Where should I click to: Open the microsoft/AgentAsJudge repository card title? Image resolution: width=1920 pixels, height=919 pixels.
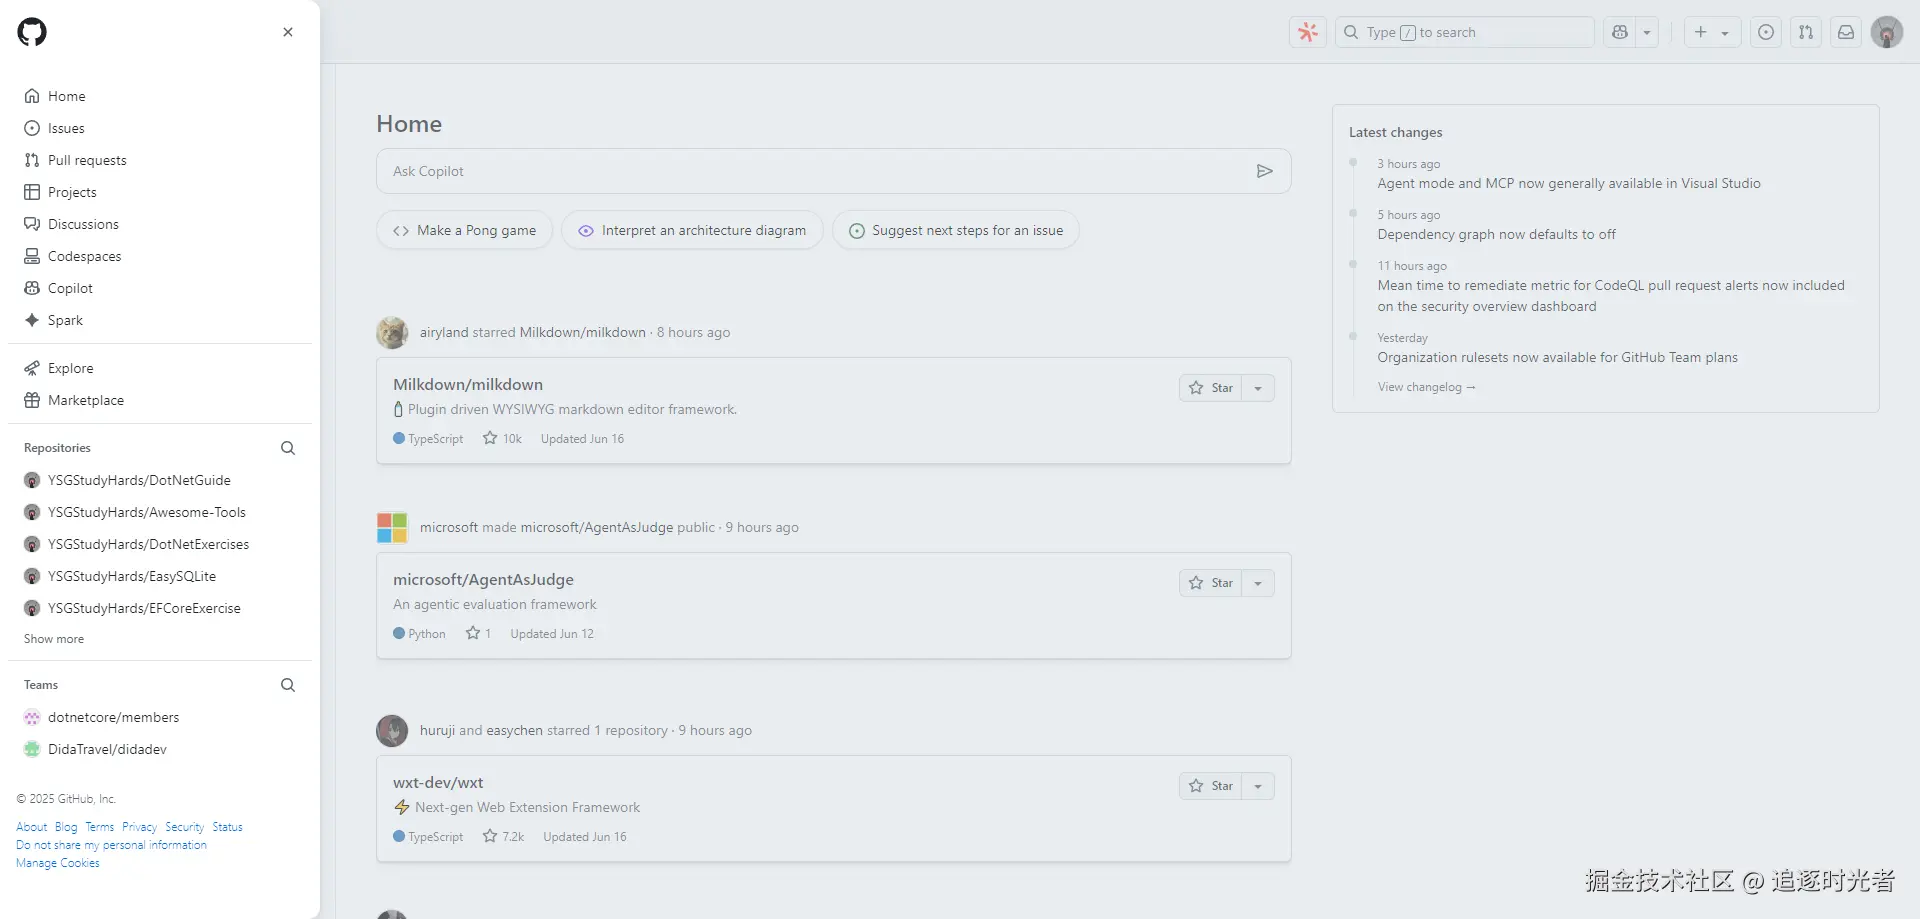coord(483,579)
